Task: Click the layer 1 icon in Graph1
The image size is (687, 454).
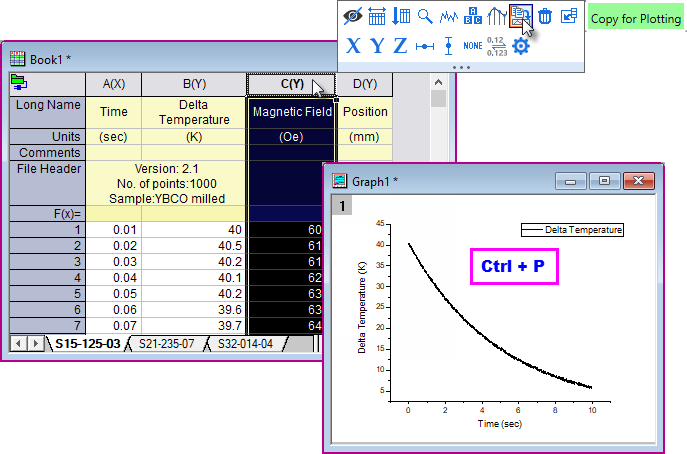Action: (342, 206)
